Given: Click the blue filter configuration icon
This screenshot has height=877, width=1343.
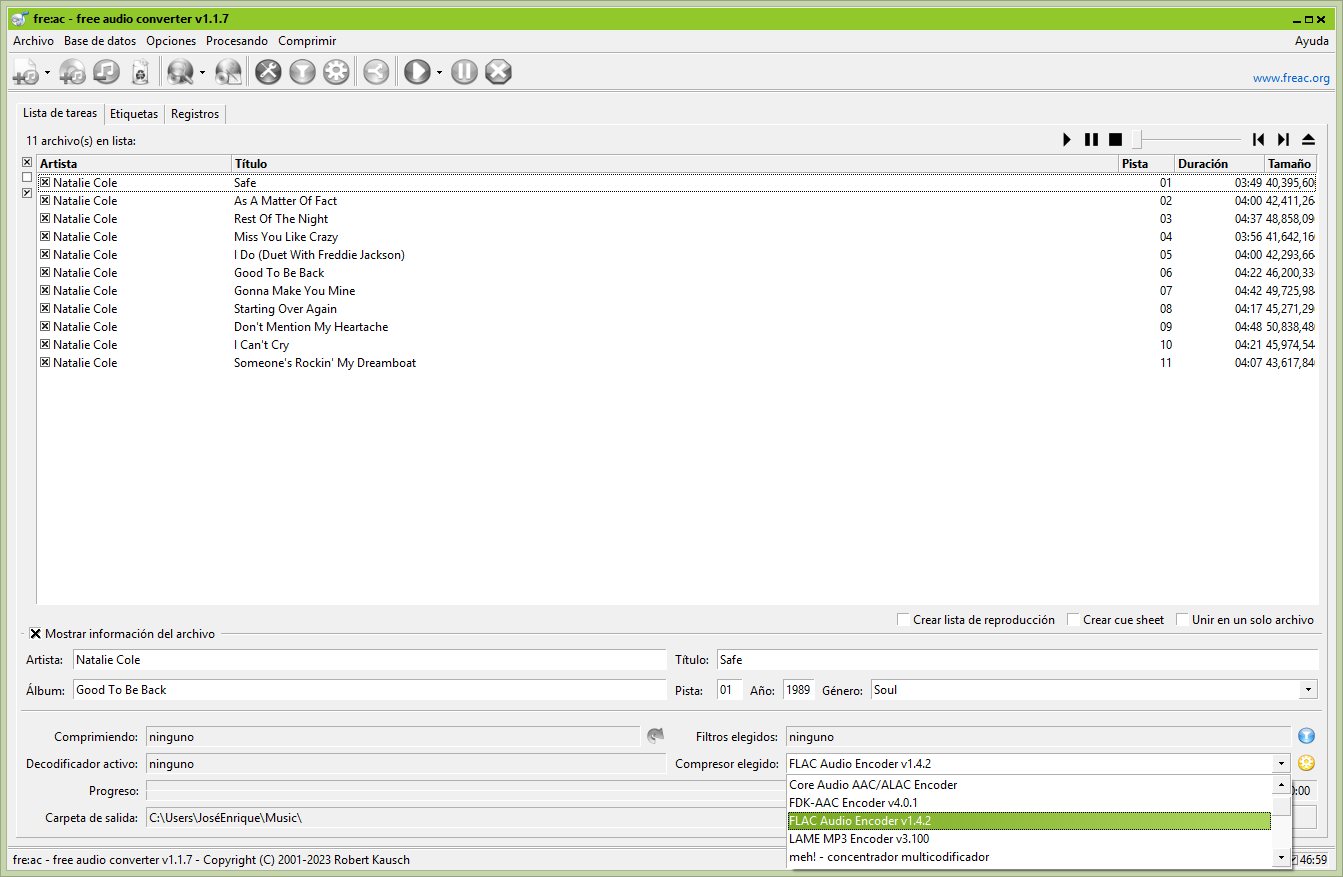Looking at the screenshot, I should coord(1306,736).
